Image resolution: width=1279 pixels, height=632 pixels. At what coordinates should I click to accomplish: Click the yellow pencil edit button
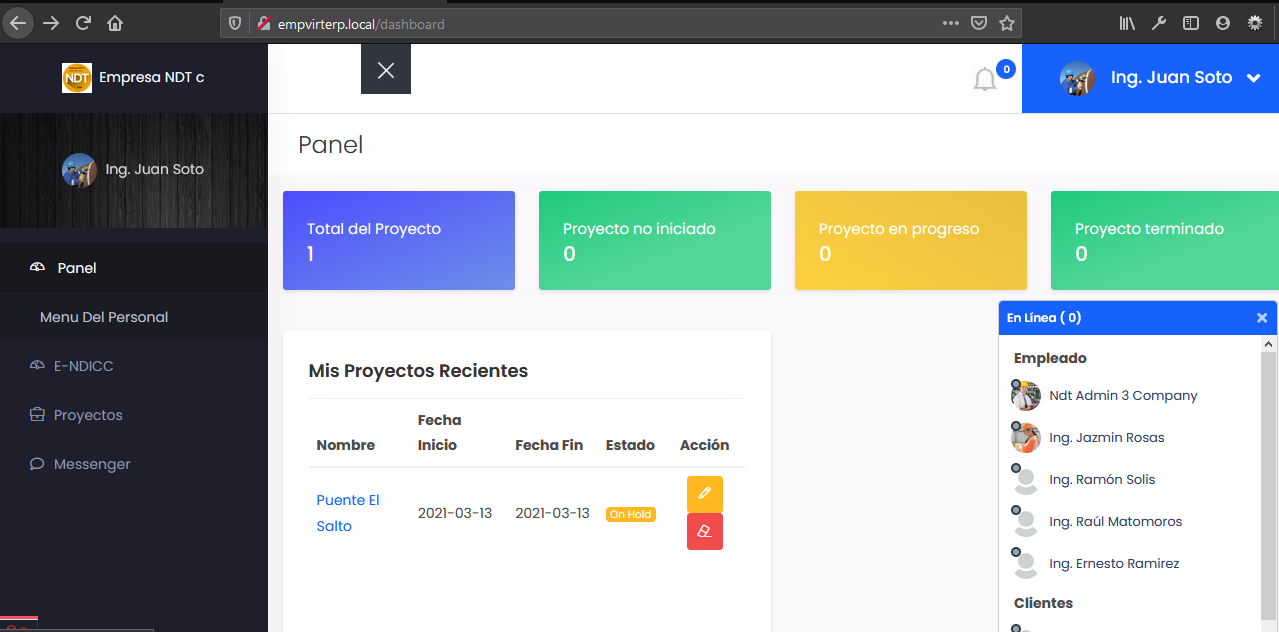click(x=704, y=494)
